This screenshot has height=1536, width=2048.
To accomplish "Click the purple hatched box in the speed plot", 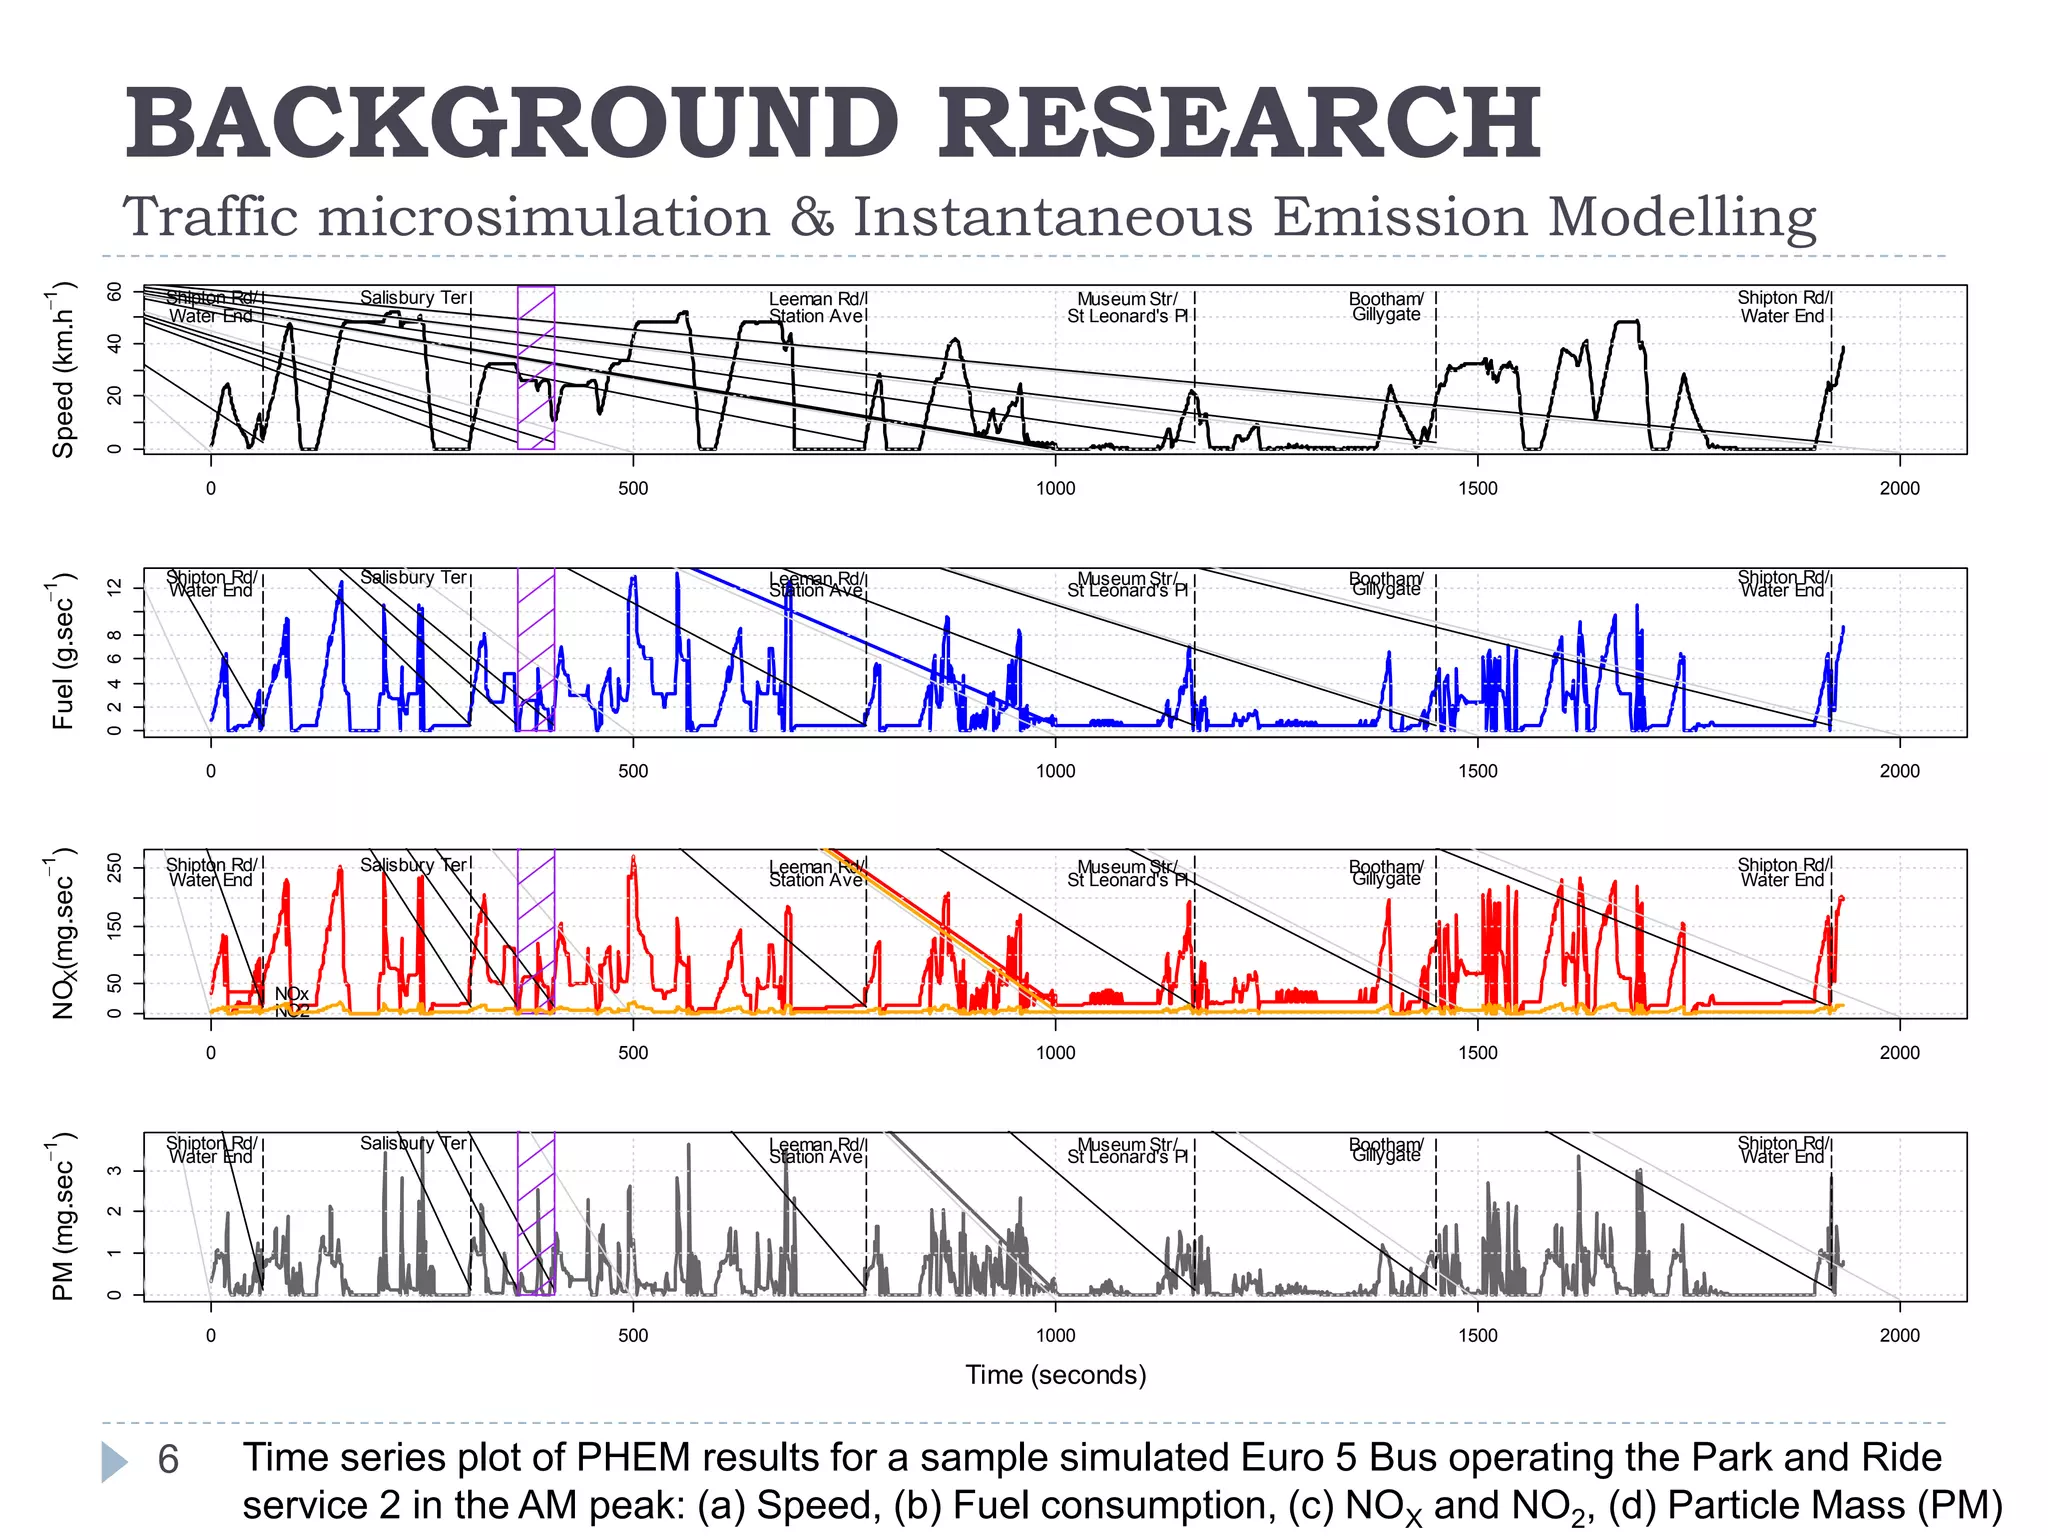I will coord(536,368).
